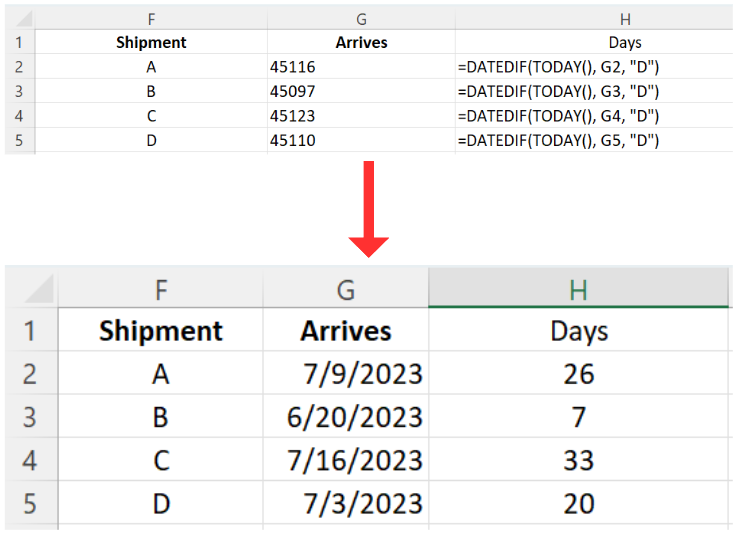Image resolution: width=737 pixels, height=534 pixels.
Task: Select the Days result cell showing 20
Action: click(x=578, y=503)
